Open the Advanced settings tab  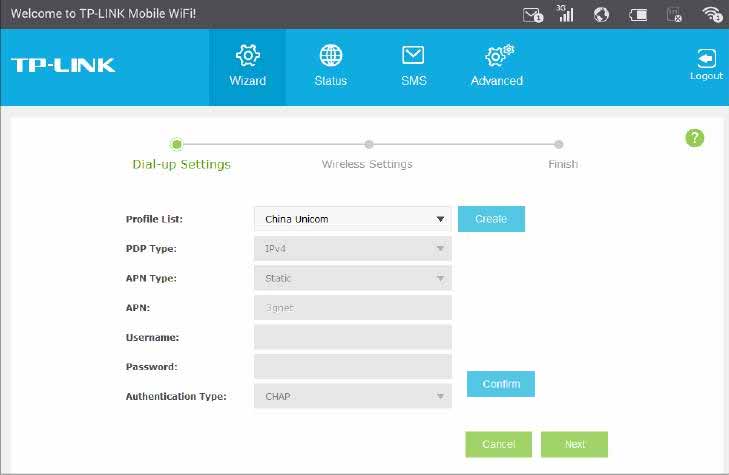pyautogui.click(x=497, y=67)
